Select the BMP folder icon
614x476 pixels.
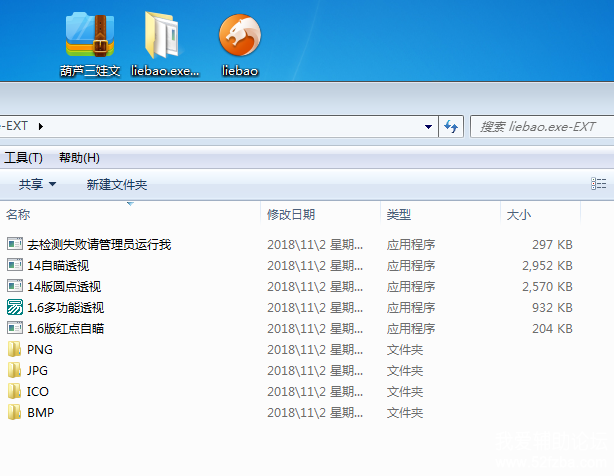[14, 412]
